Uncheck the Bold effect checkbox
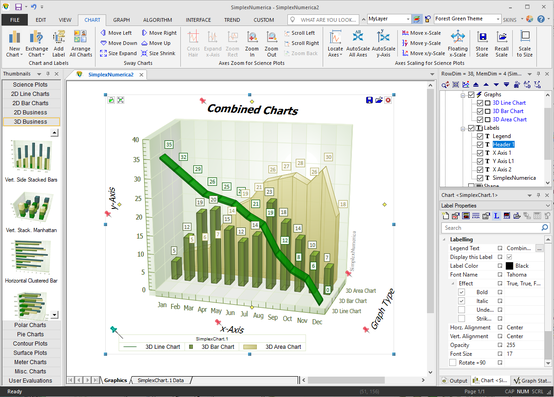The image size is (554, 397). [461, 292]
